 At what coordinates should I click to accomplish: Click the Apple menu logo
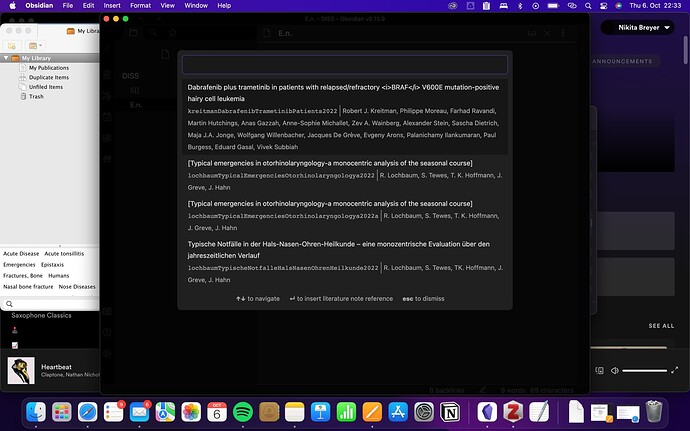[12, 6]
